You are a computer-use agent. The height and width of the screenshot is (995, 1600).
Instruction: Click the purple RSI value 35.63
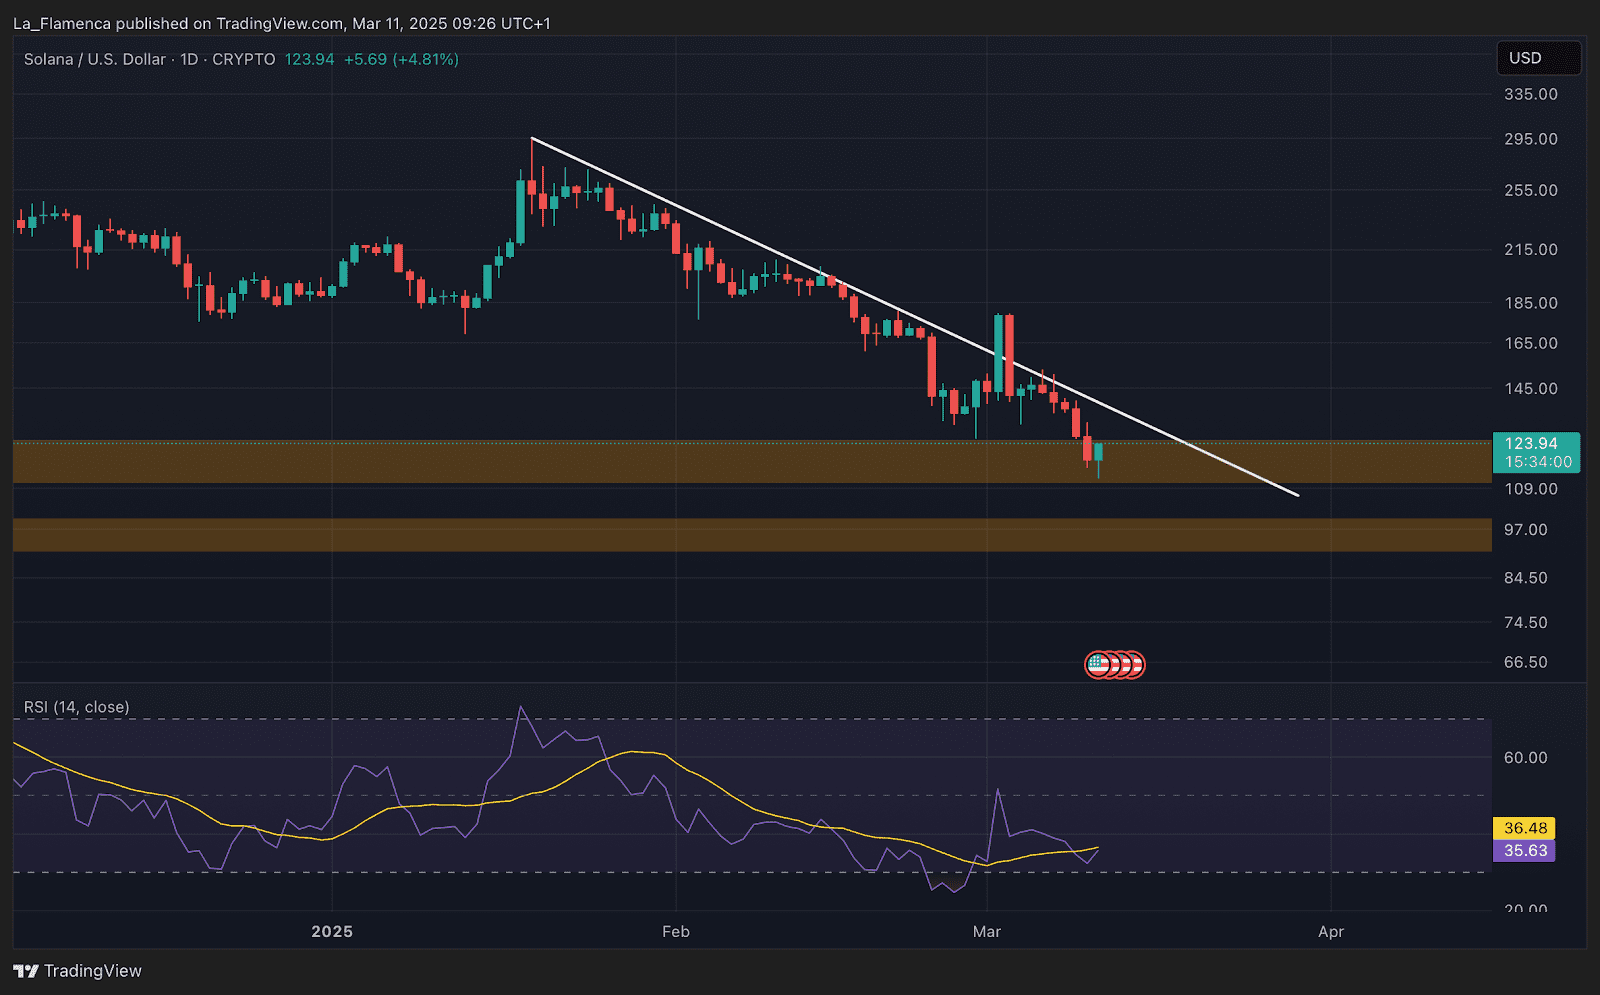pos(1524,851)
